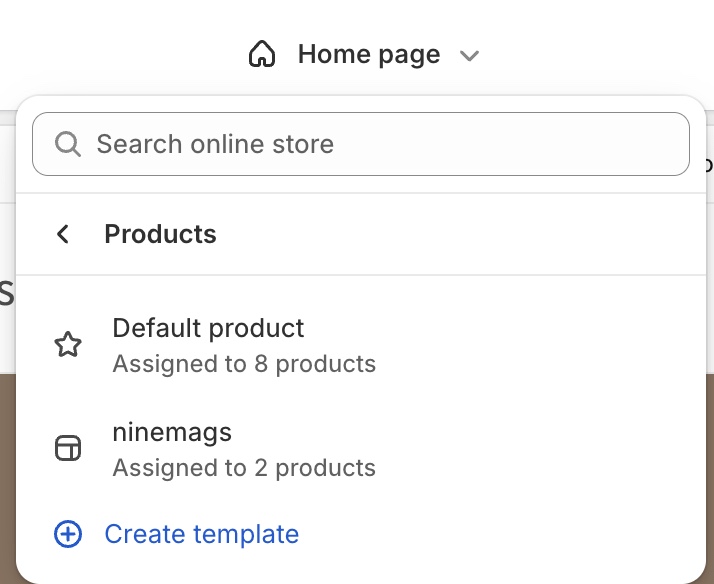This screenshot has height=584, width=714.
Task: Click the partially hidden letter at the left edge
Action: click(5, 294)
